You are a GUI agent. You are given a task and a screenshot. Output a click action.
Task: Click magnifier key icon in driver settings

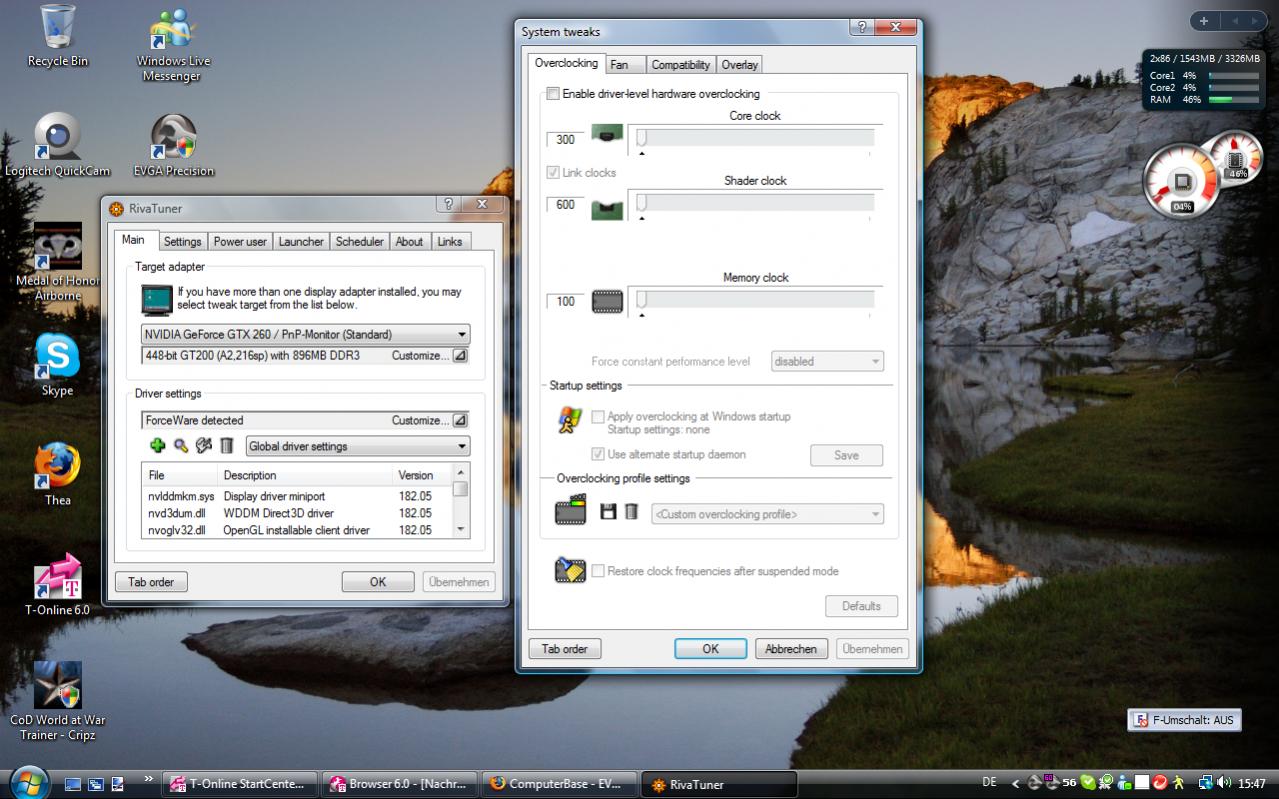coord(181,446)
